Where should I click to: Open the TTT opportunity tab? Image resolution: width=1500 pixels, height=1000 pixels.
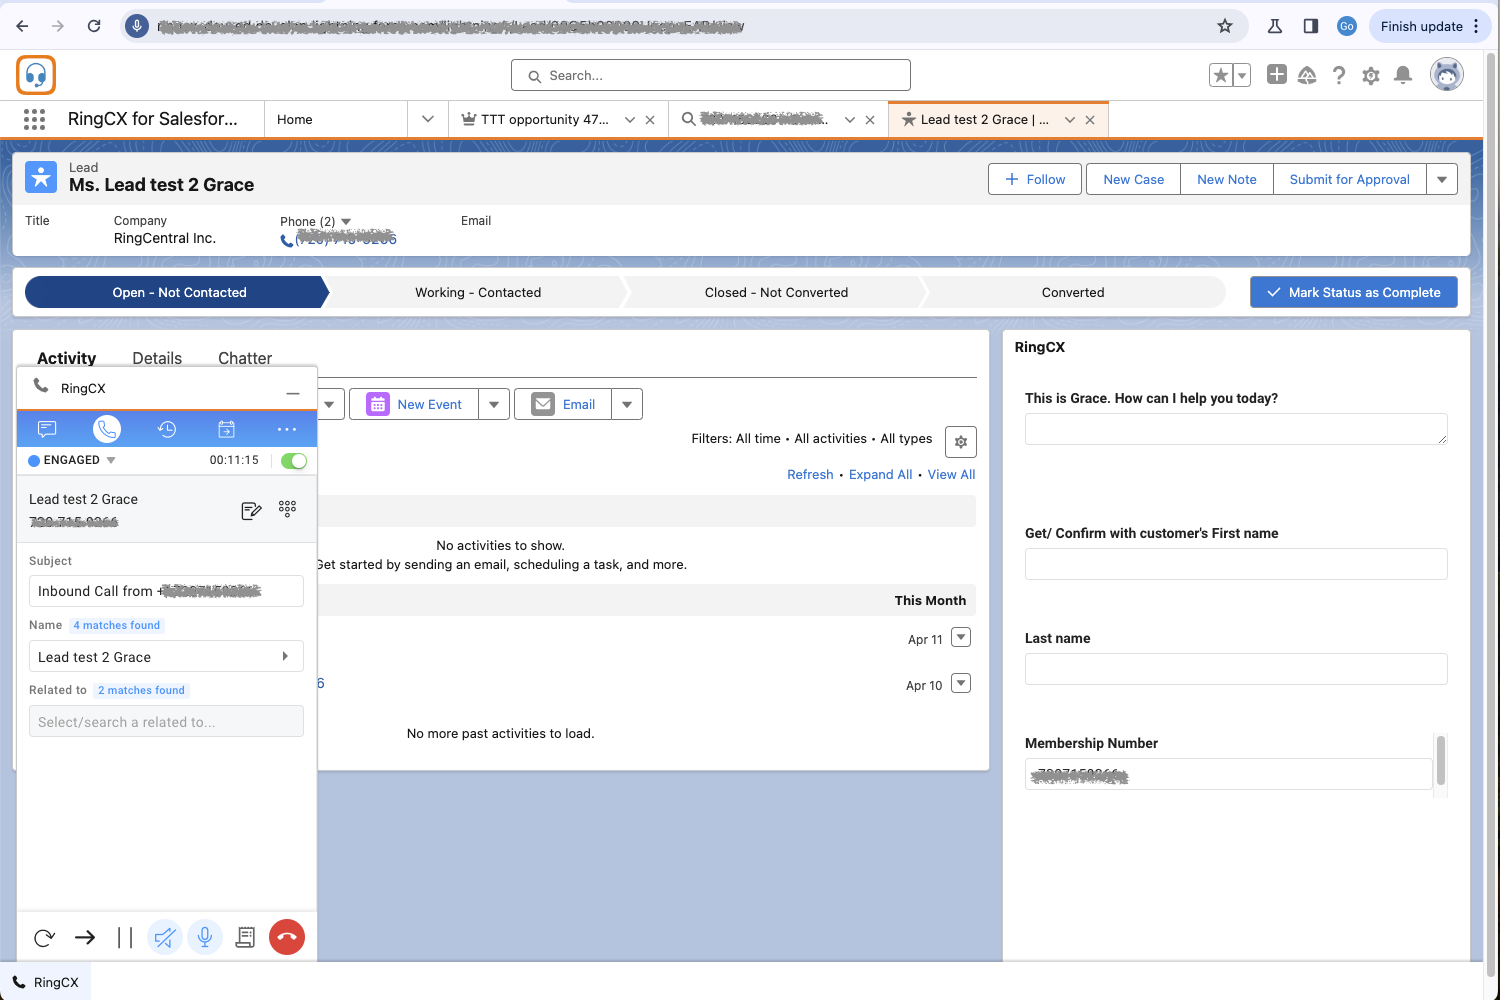click(x=544, y=120)
